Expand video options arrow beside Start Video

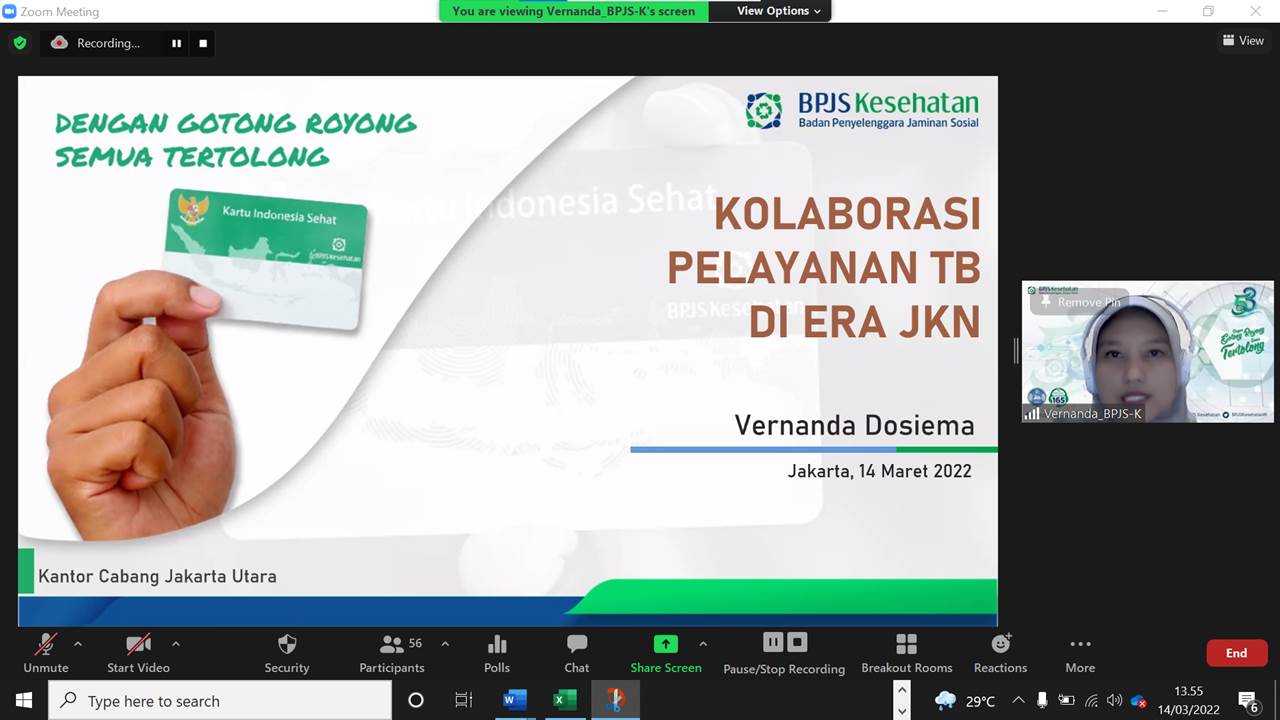point(176,644)
